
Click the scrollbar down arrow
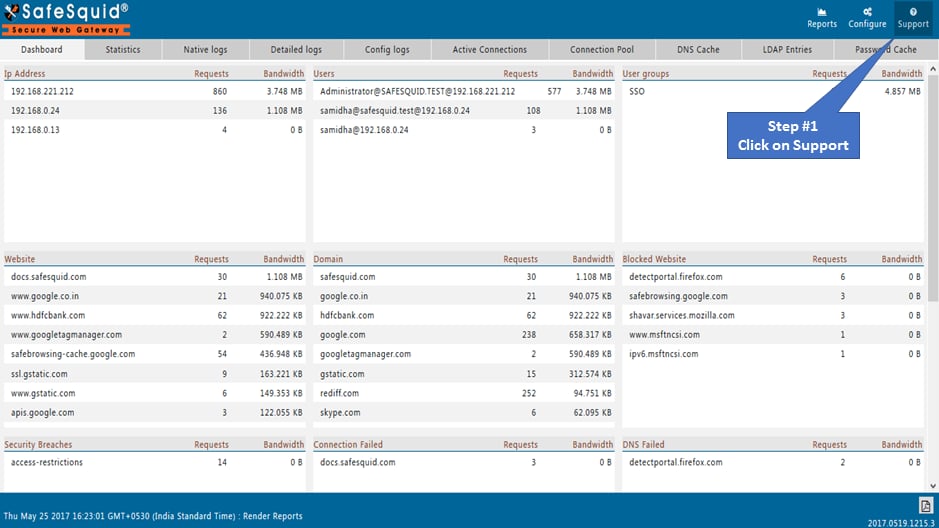933,486
